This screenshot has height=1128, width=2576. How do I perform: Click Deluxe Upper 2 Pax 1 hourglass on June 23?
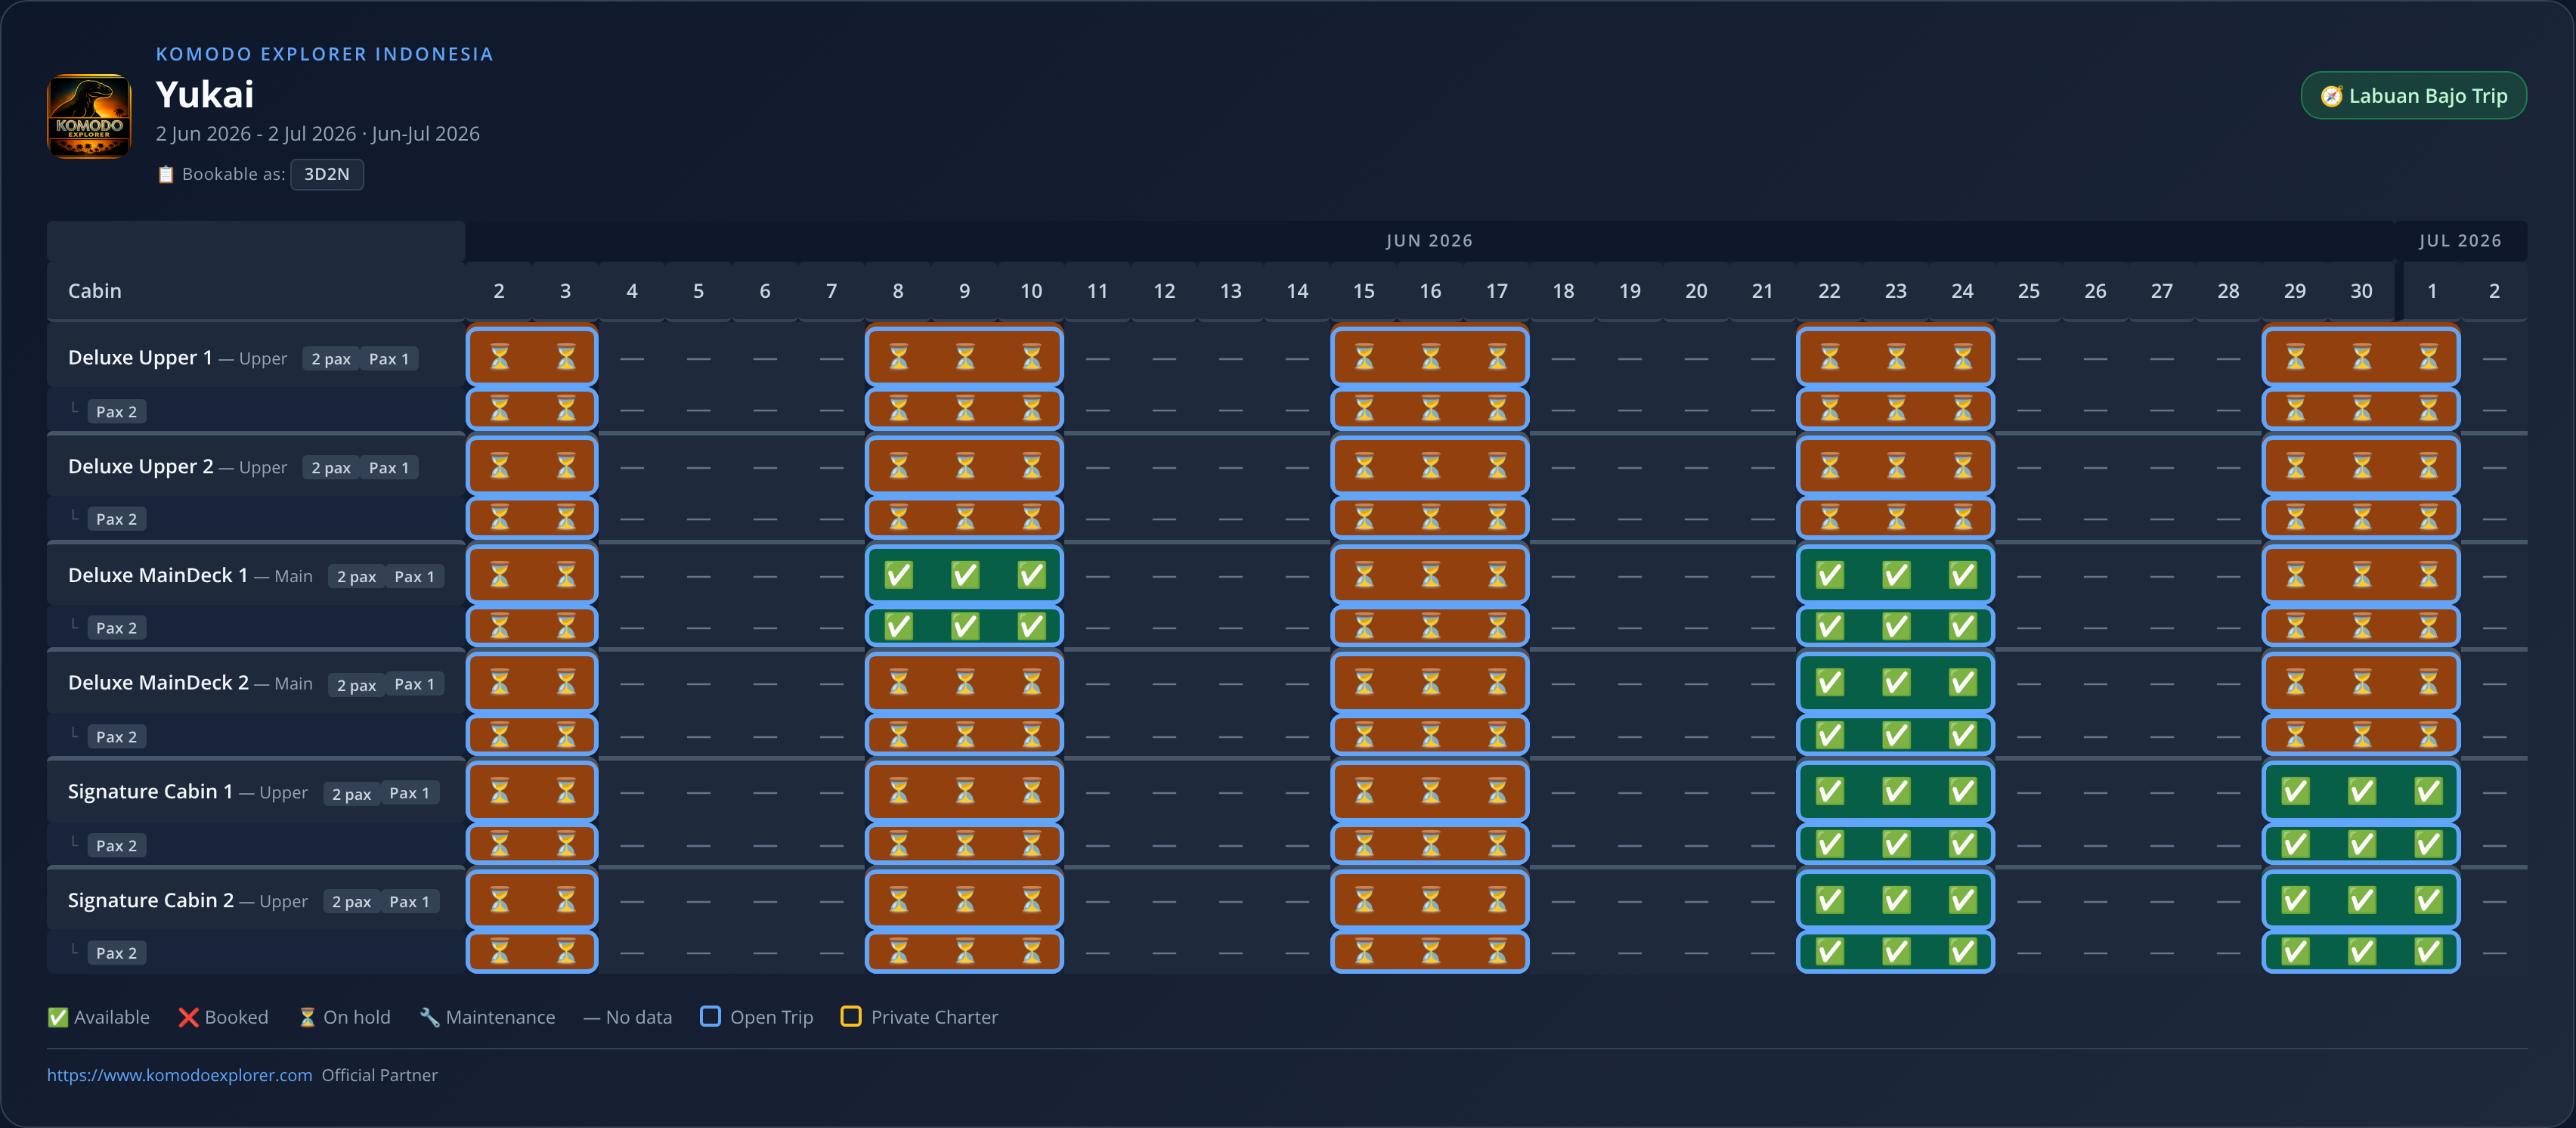click(1896, 466)
